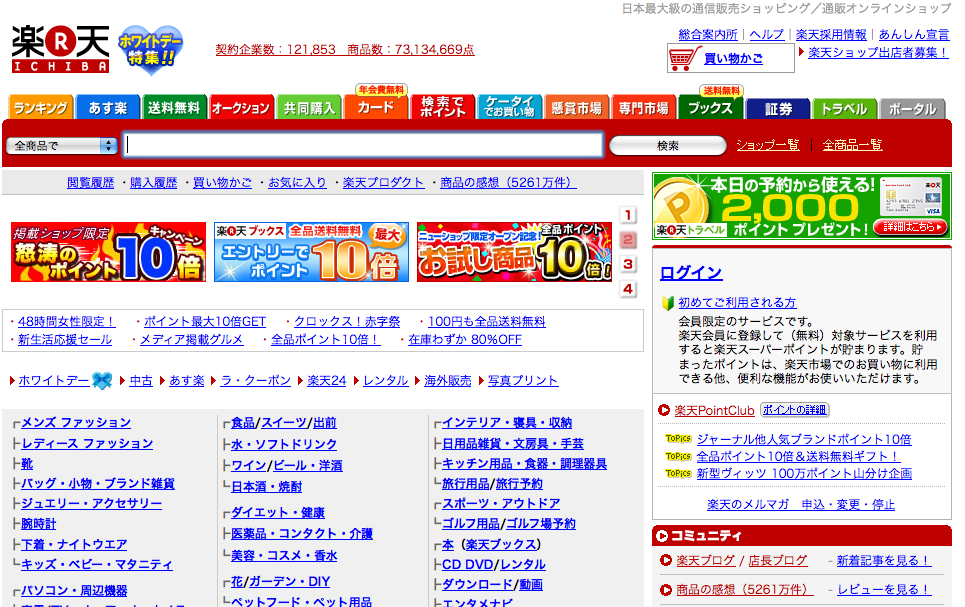Open the 新着記事を見る！ link
This screenshot has height=607, width=965.
click(x=883, y=561)
